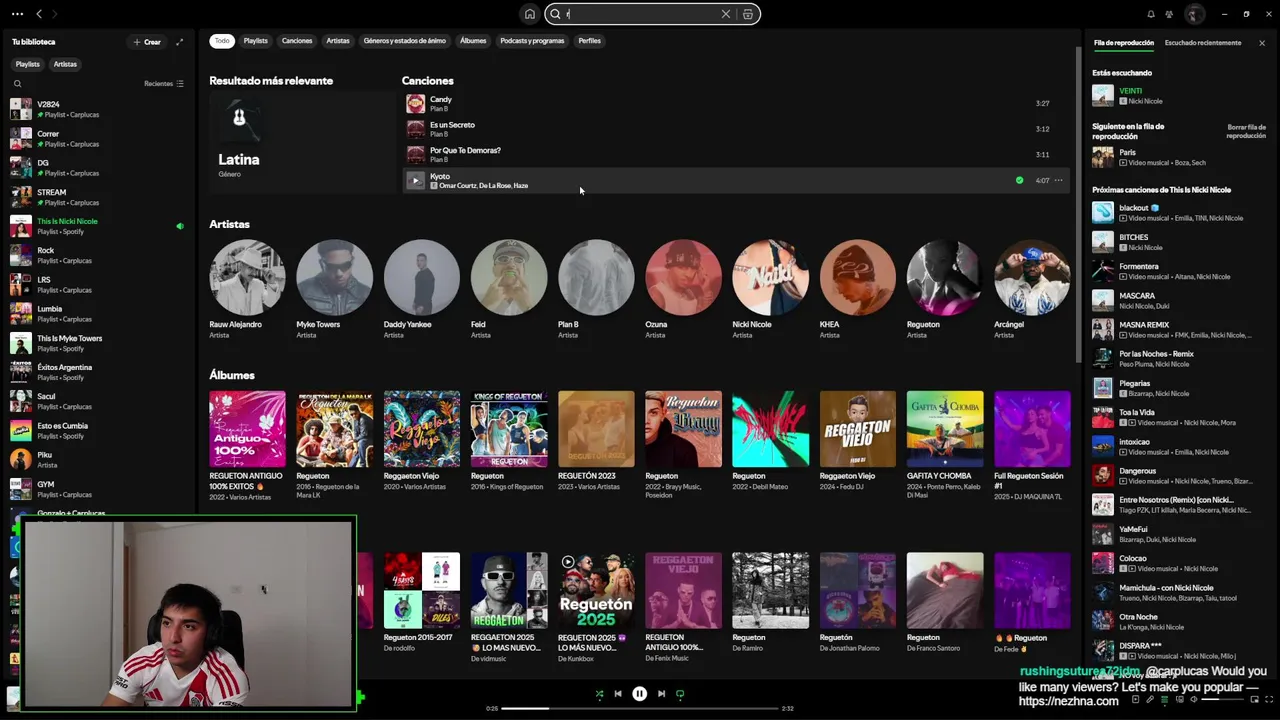Clear the search field with the X icon
The image size is (1280, 720).
[726, 14]
